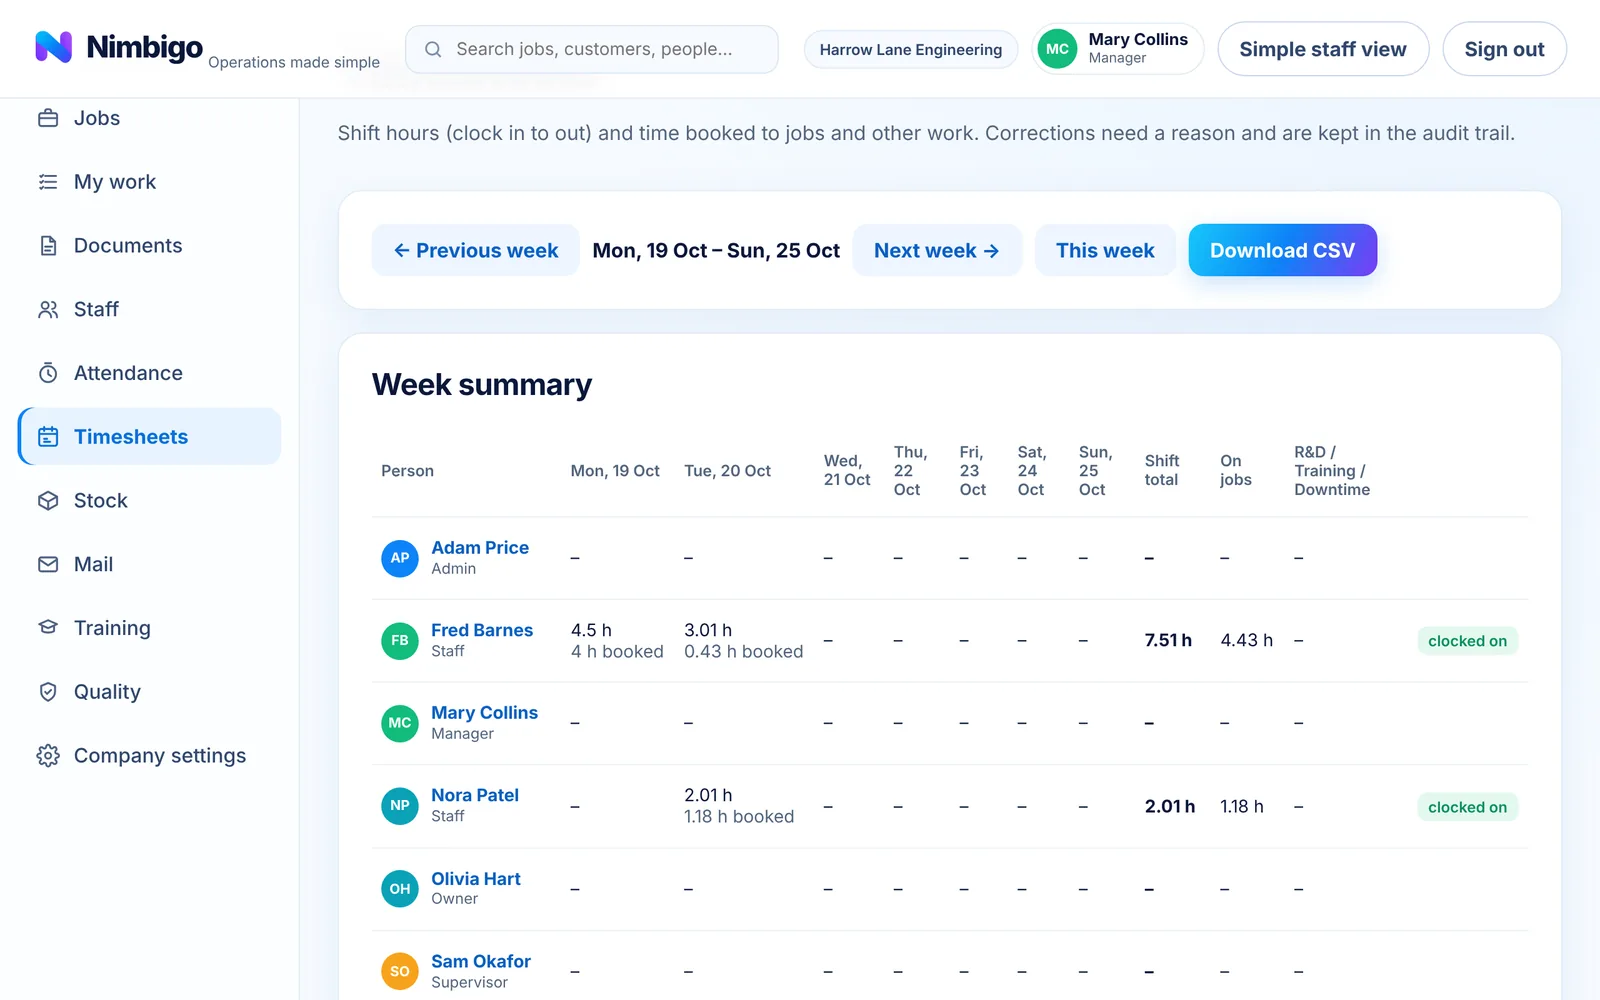The image size is (1600, 1000).
Task: Click the Stock box icon
Action: pos(48,501)
